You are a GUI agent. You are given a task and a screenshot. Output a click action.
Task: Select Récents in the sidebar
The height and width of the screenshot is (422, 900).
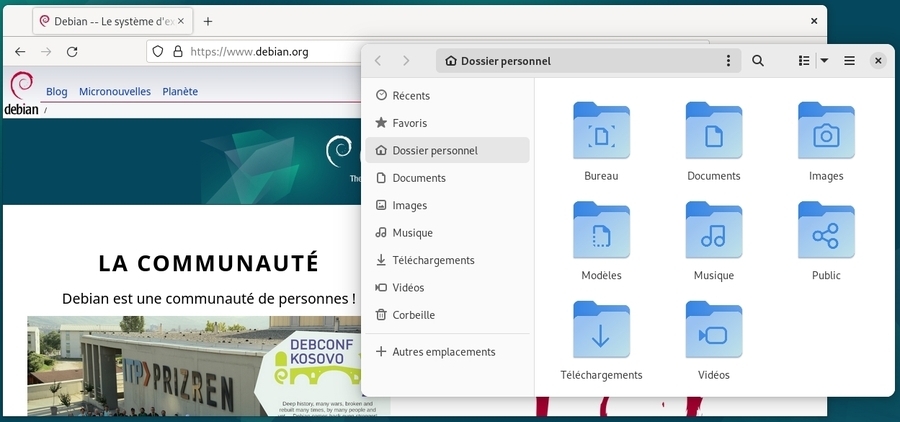[x=447, y=95]
